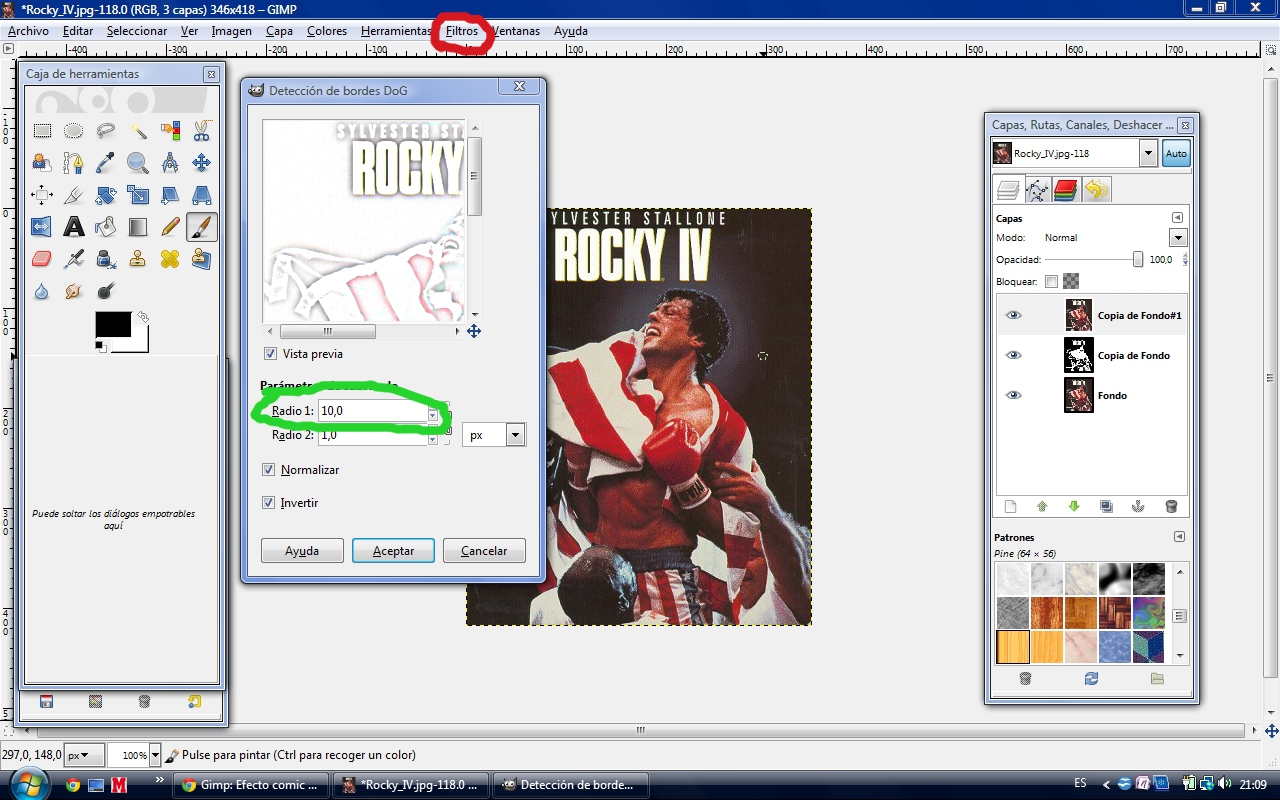Activate the Fuzzy Select magic wand tool
The width and height of the screenshot is (1280, 800).
pos(137,131)
